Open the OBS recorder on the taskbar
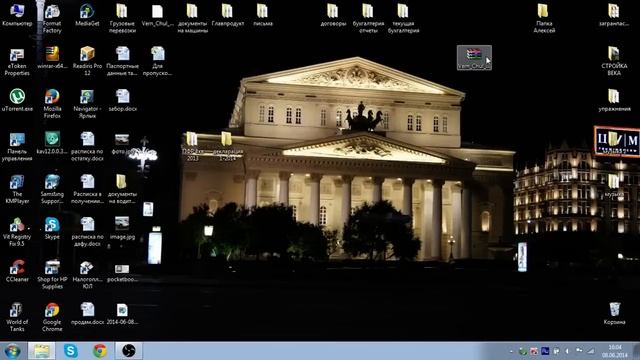The image size is (640, 360). point(129,351)
